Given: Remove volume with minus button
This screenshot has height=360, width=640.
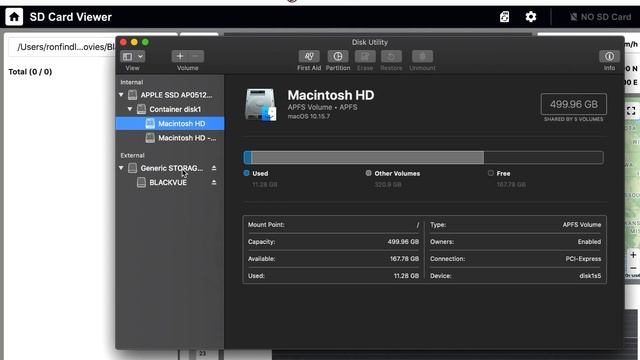Looking at the screenshot, I should (196, 56).
